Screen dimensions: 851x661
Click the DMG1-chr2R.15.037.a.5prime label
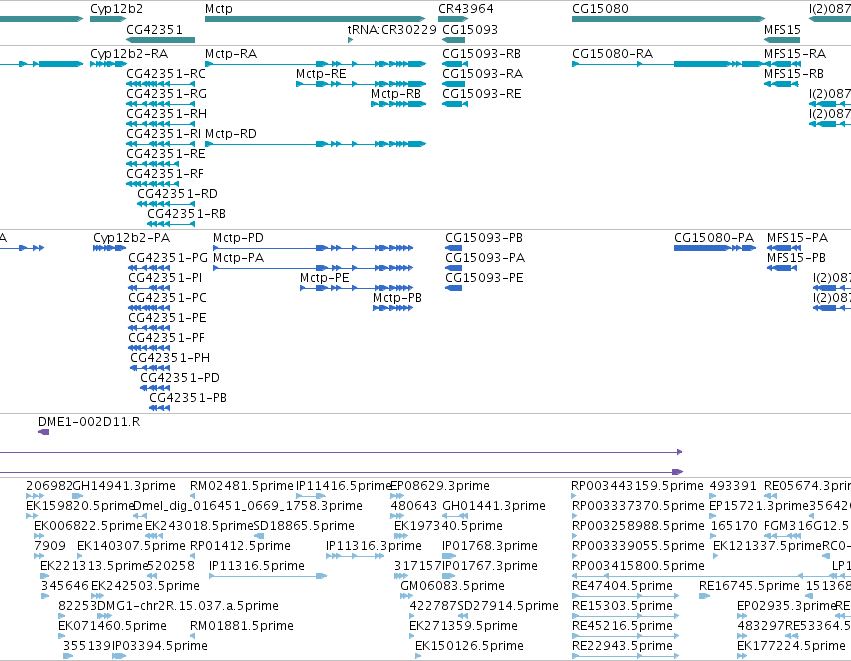[x=188, y=606]
